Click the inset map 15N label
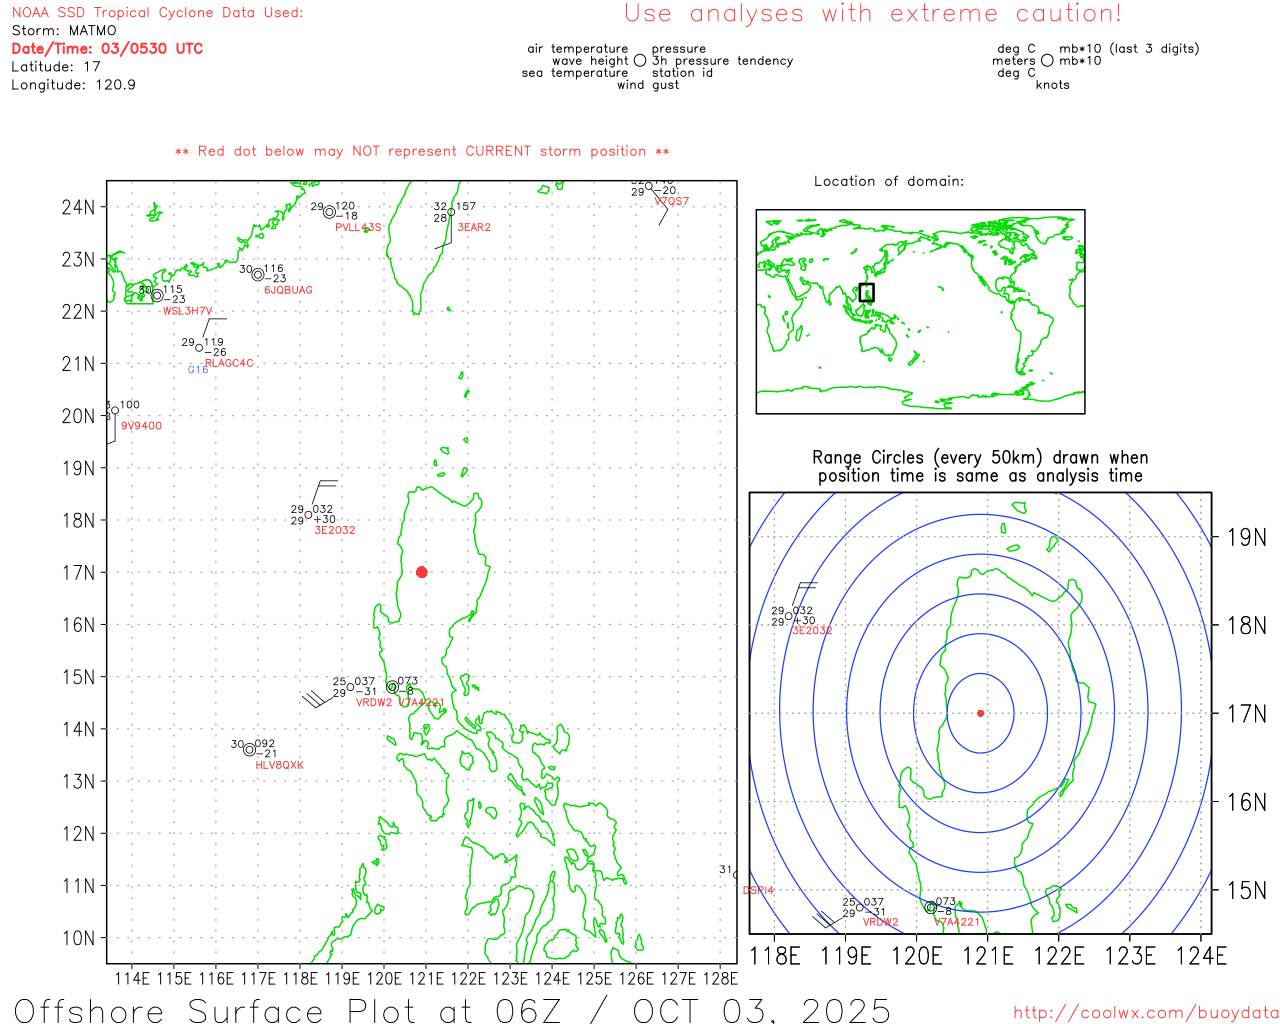 tap(1246, 890)
